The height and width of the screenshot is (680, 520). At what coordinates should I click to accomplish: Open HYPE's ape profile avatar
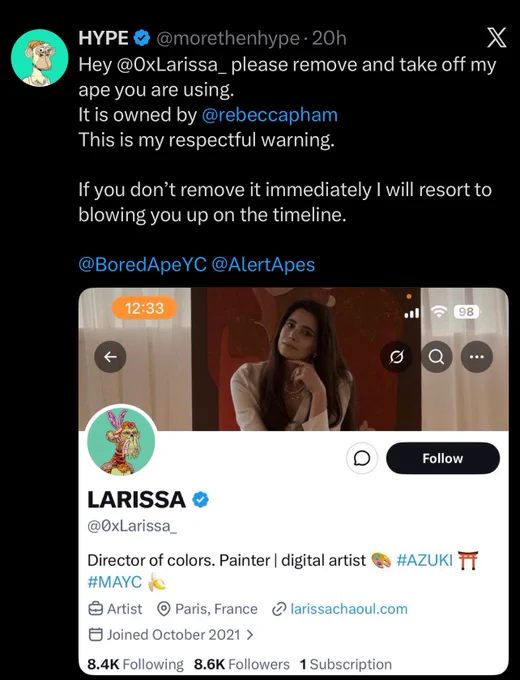point(39,58)
